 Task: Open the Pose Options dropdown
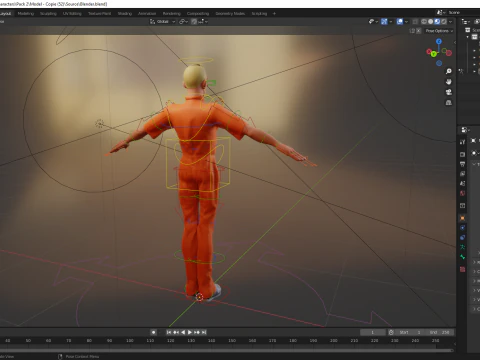pyautogui.click(x=439, y=31)
